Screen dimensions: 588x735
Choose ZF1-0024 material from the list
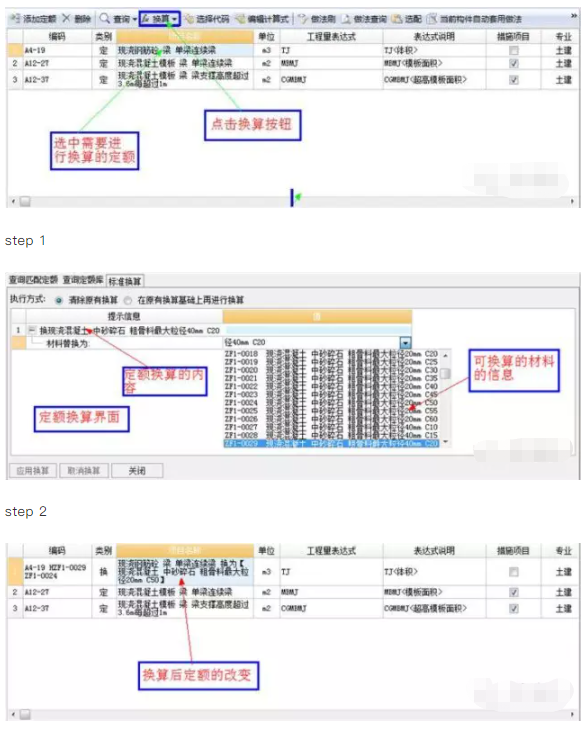[x=331, y=403]
